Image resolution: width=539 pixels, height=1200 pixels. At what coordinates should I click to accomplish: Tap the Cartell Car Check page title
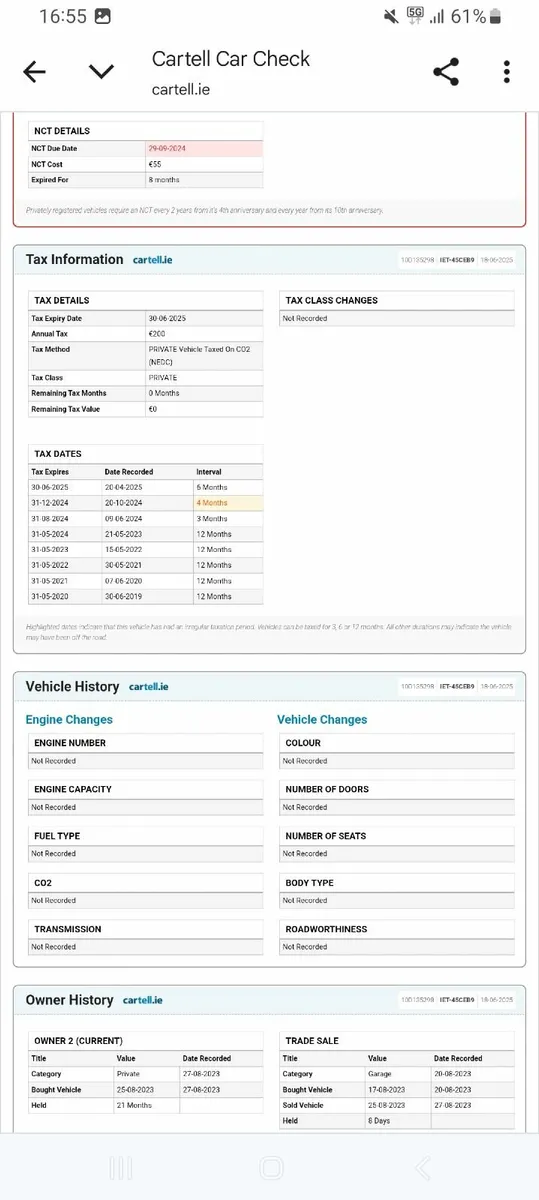click(231, 59)
